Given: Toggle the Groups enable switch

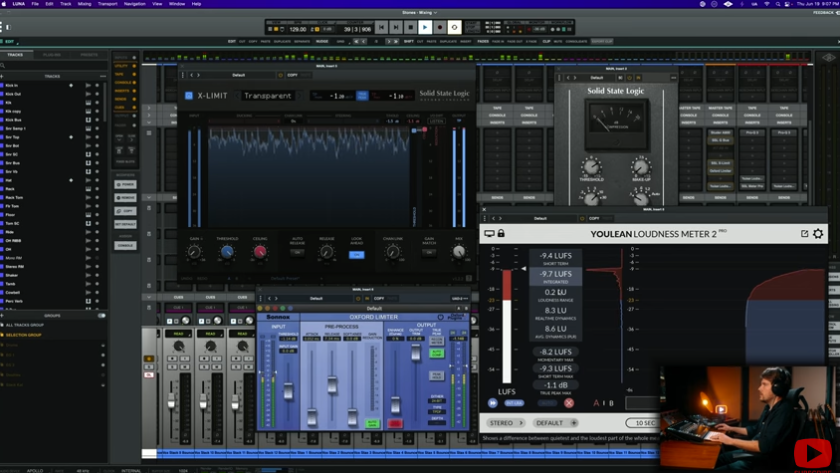Looking at the screenshot, I should click(x=101, y=316).
